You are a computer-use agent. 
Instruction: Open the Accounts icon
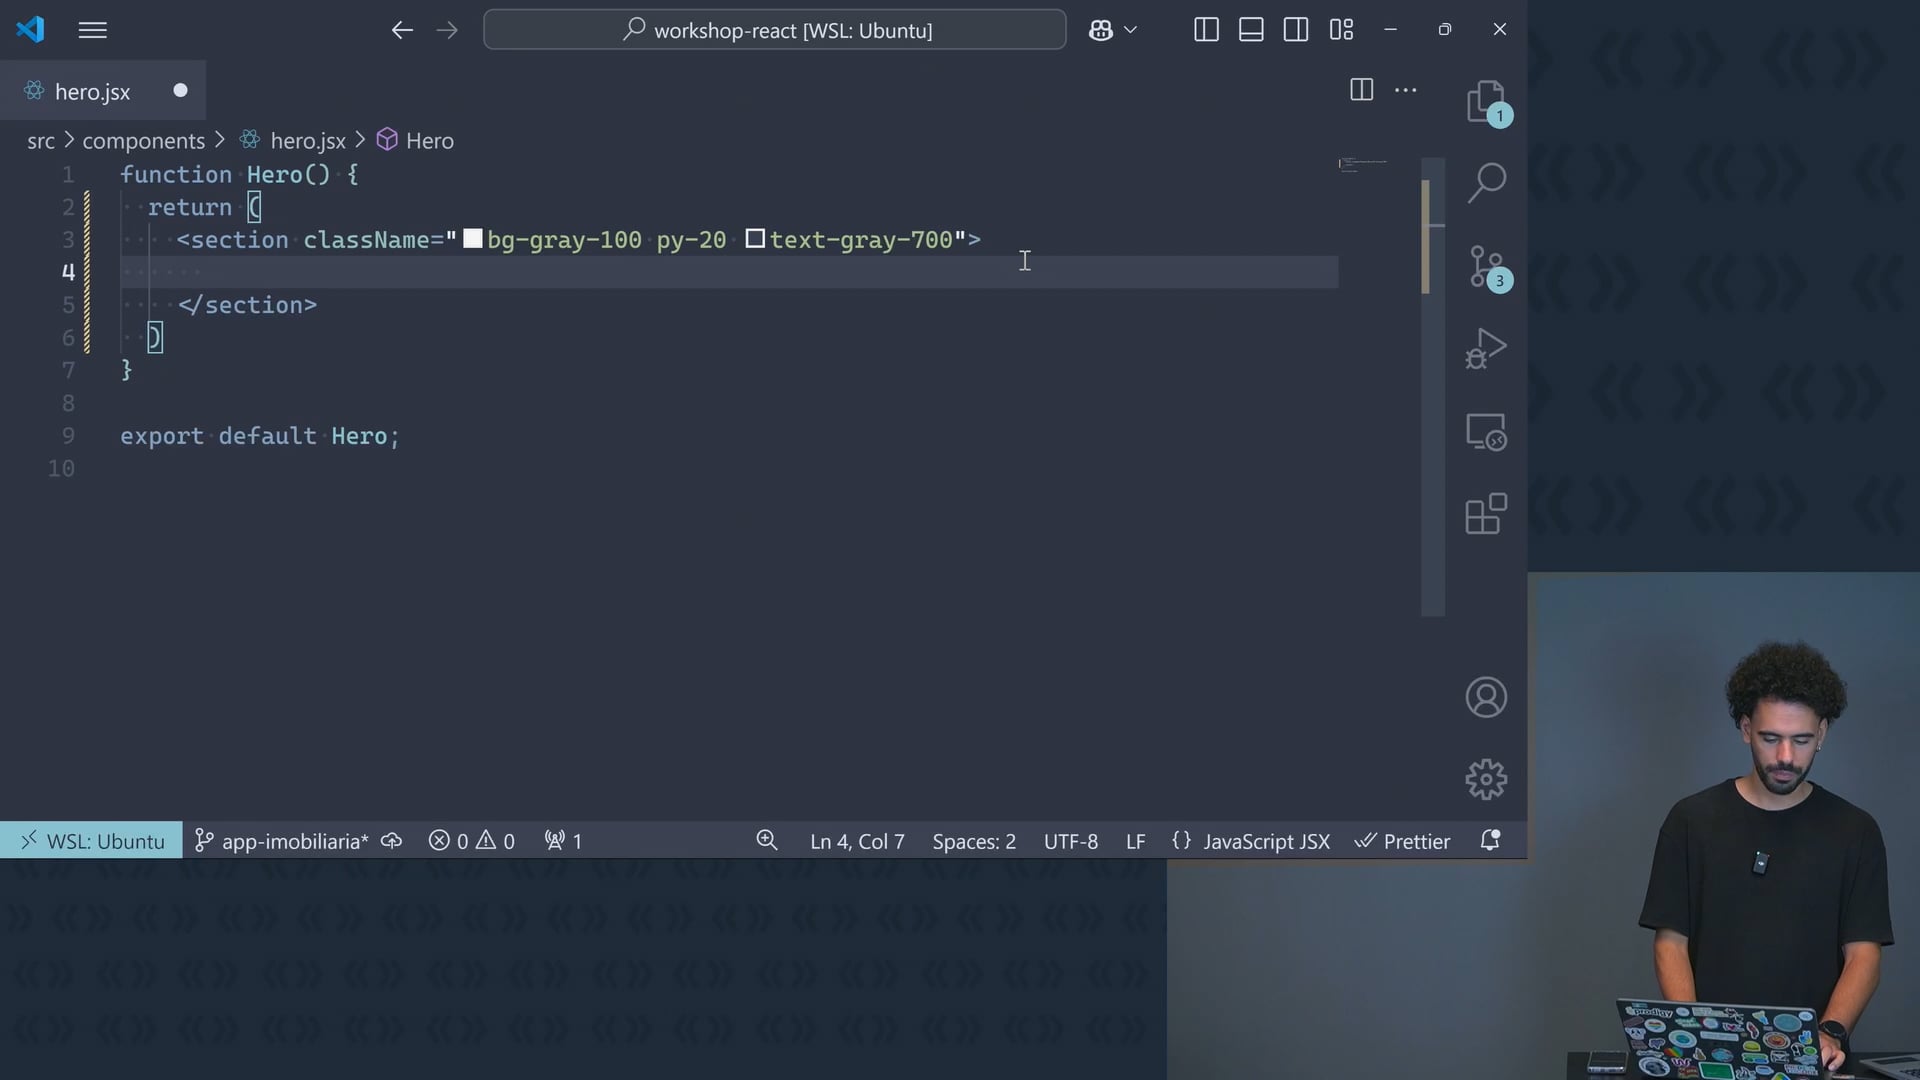tap(1486, 697)
